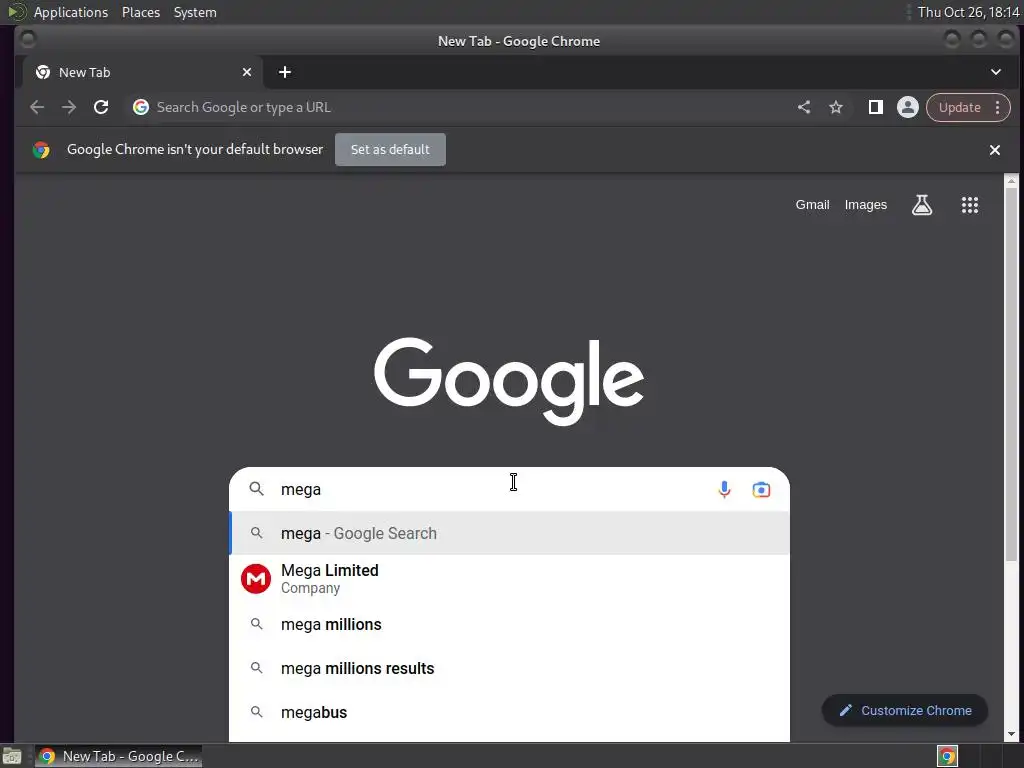This screenshot has width=1024, height=768.
Task: Open the Places menu
Action: tap(140, 12)
